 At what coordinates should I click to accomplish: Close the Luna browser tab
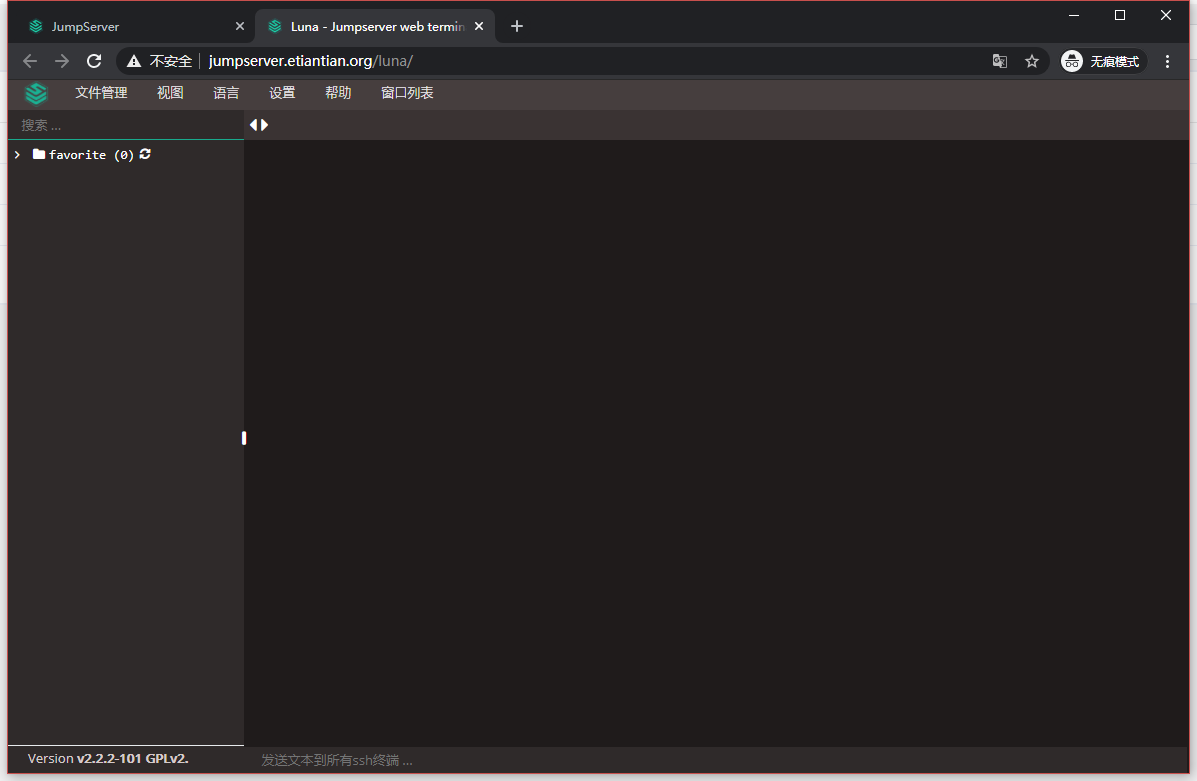(x=479, y=26)
